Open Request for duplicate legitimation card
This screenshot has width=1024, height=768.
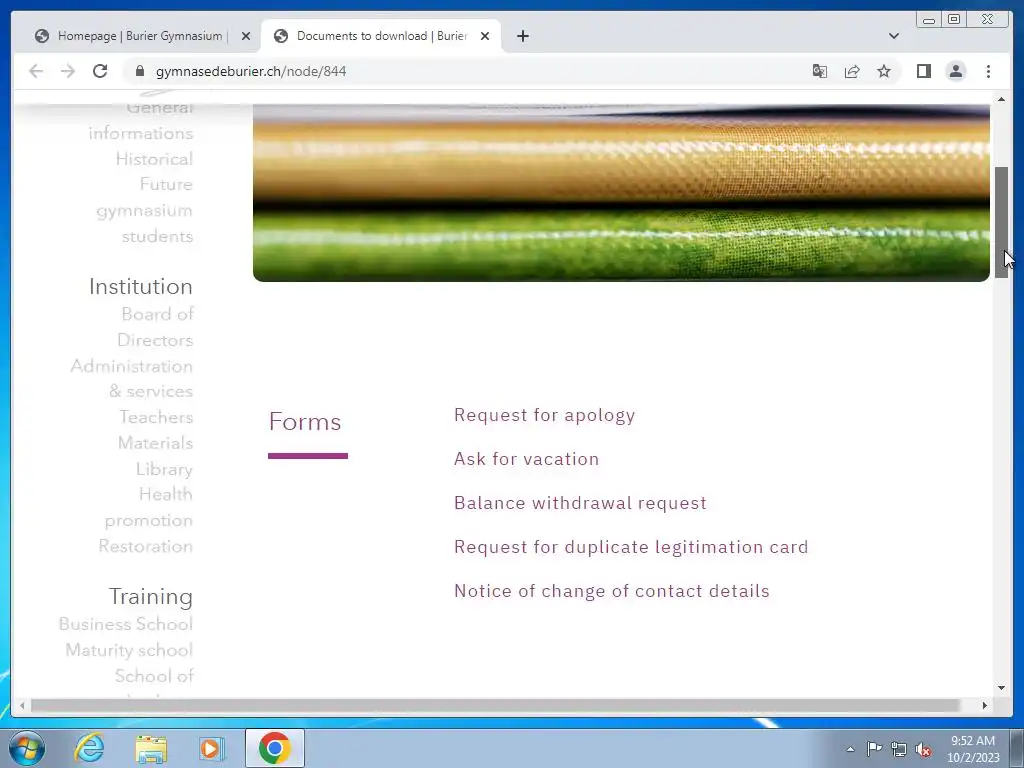[x=631, y=547]
